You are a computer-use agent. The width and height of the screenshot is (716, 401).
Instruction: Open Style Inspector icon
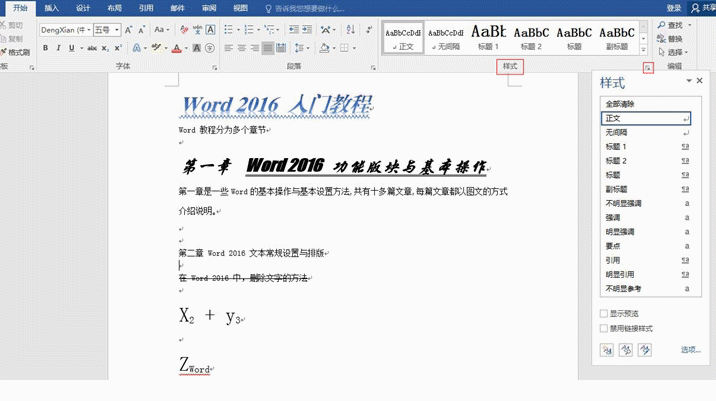(x=626, y=350)
